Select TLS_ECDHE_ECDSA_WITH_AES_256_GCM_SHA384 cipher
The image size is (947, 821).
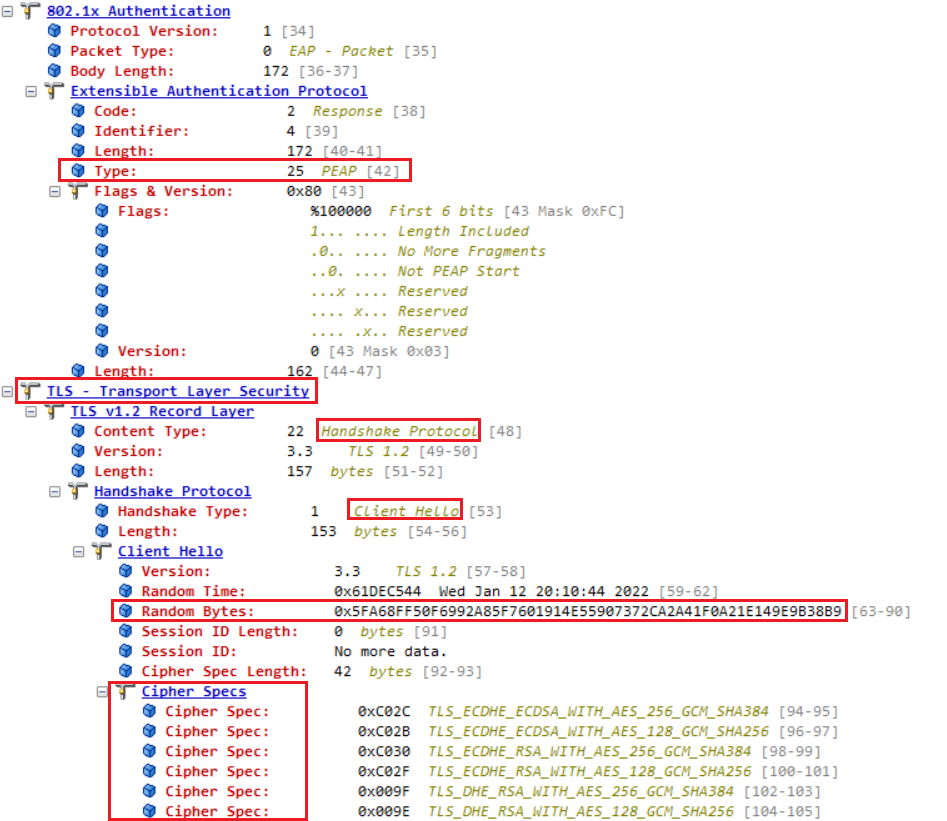599,712
